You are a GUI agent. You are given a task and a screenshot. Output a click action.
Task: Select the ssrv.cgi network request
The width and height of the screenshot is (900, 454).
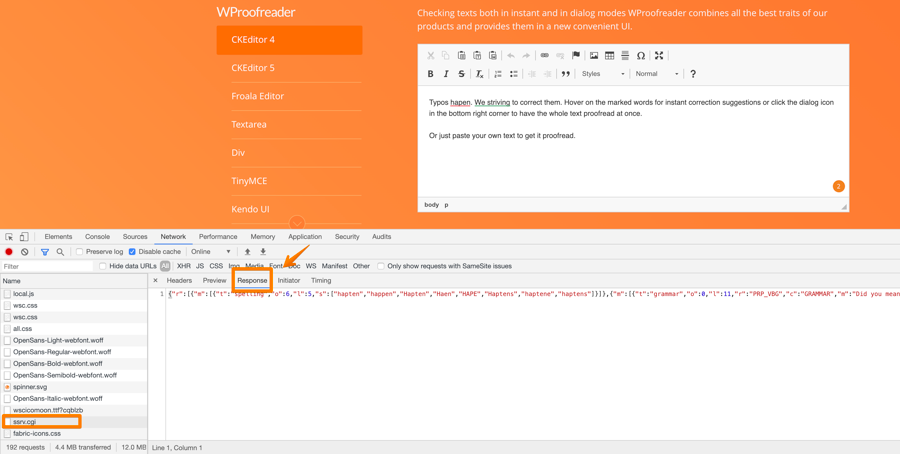click(25, 422)
